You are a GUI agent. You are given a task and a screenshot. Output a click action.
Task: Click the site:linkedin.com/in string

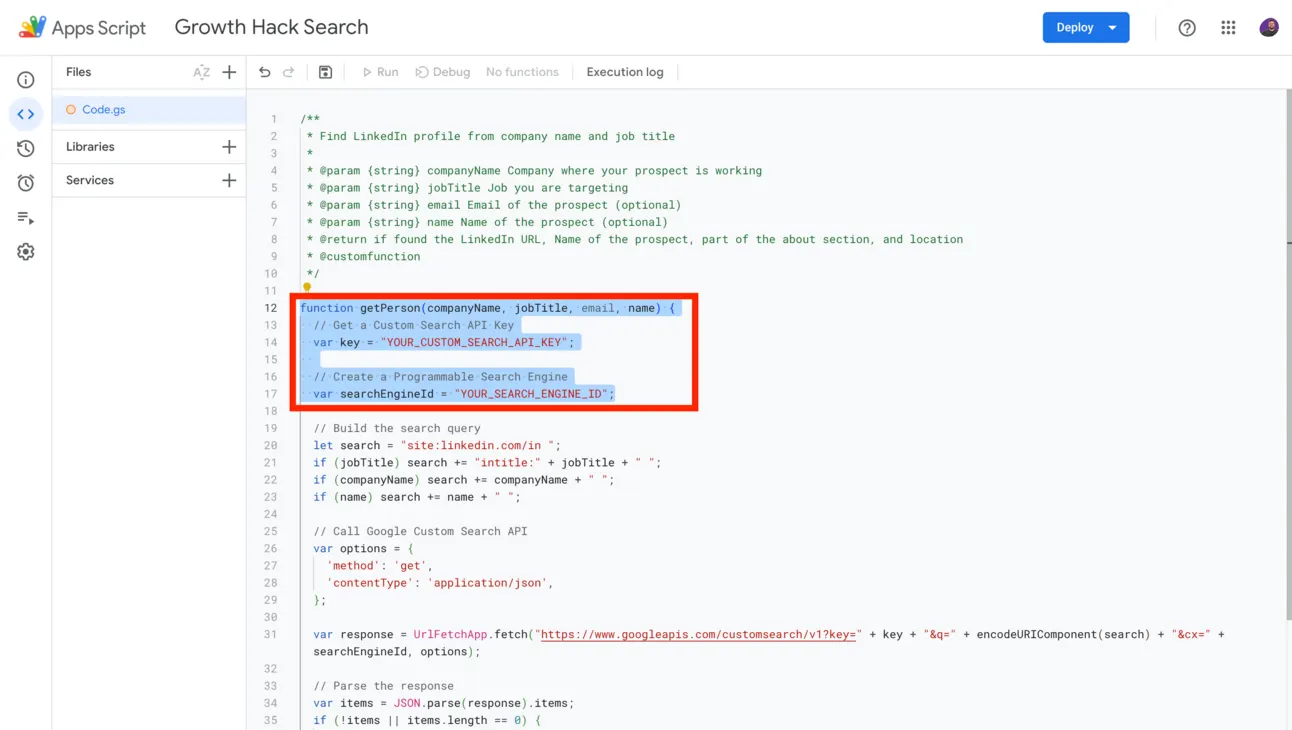coord(477,445)
